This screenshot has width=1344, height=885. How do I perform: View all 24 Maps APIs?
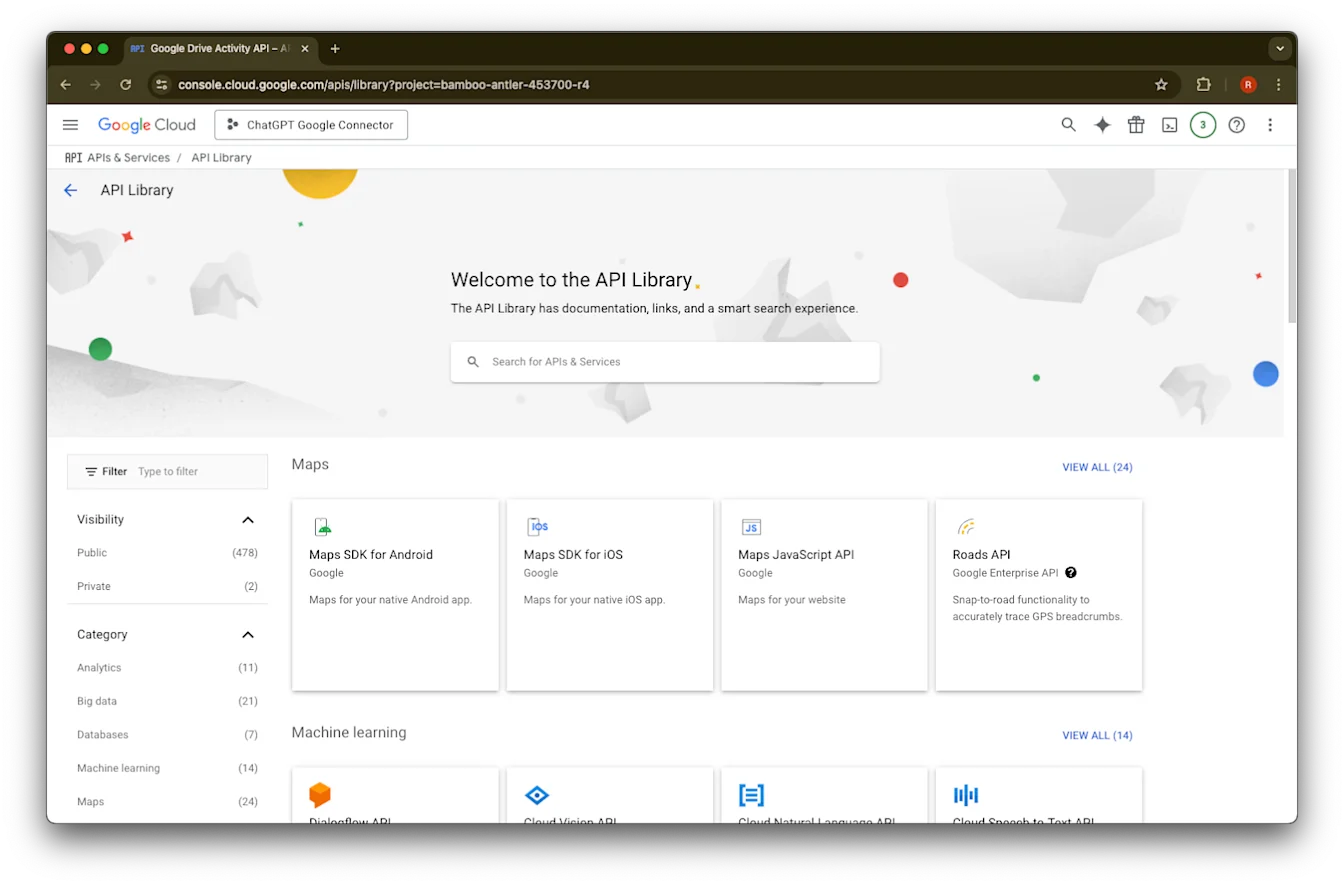(1097, 467)
